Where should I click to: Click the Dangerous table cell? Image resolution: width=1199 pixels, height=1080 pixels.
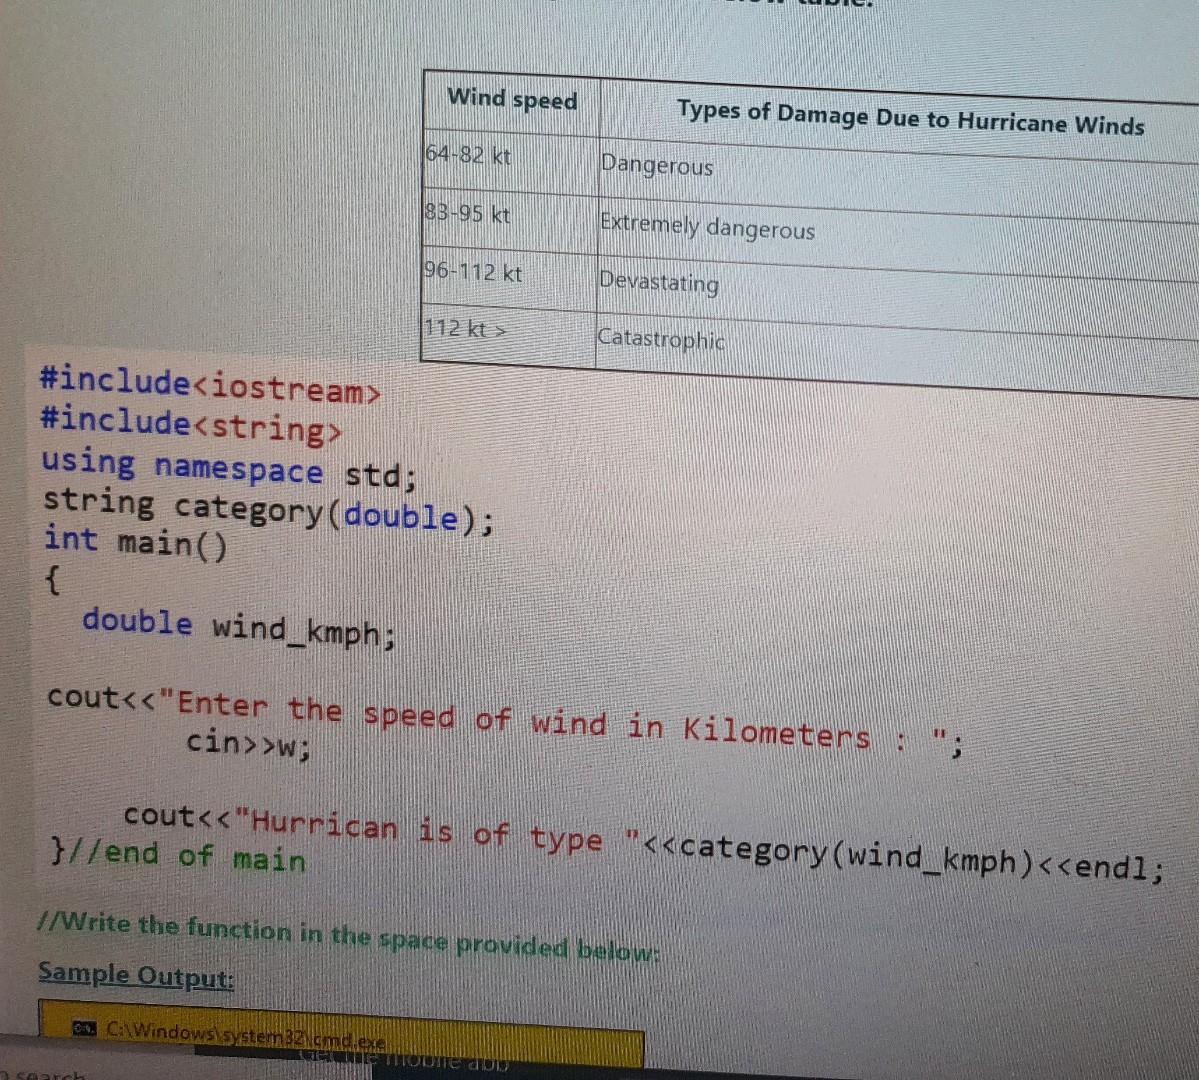[x=656, y=167]
